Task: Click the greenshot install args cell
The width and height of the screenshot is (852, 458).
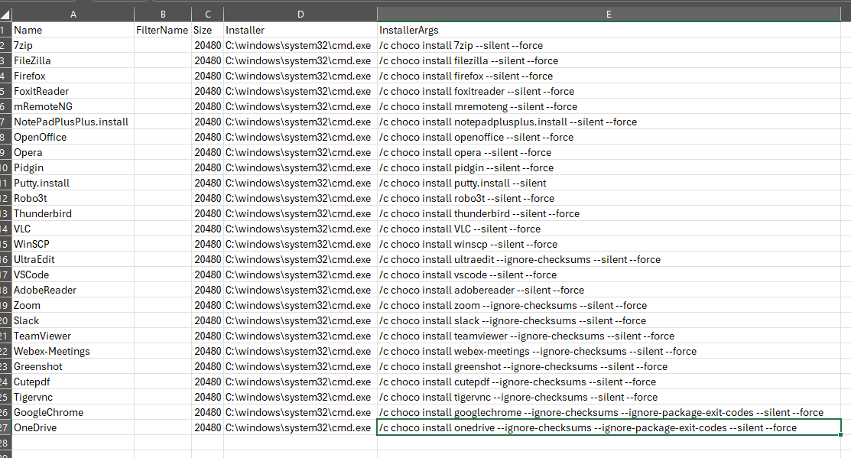Action: coord(609,366)
